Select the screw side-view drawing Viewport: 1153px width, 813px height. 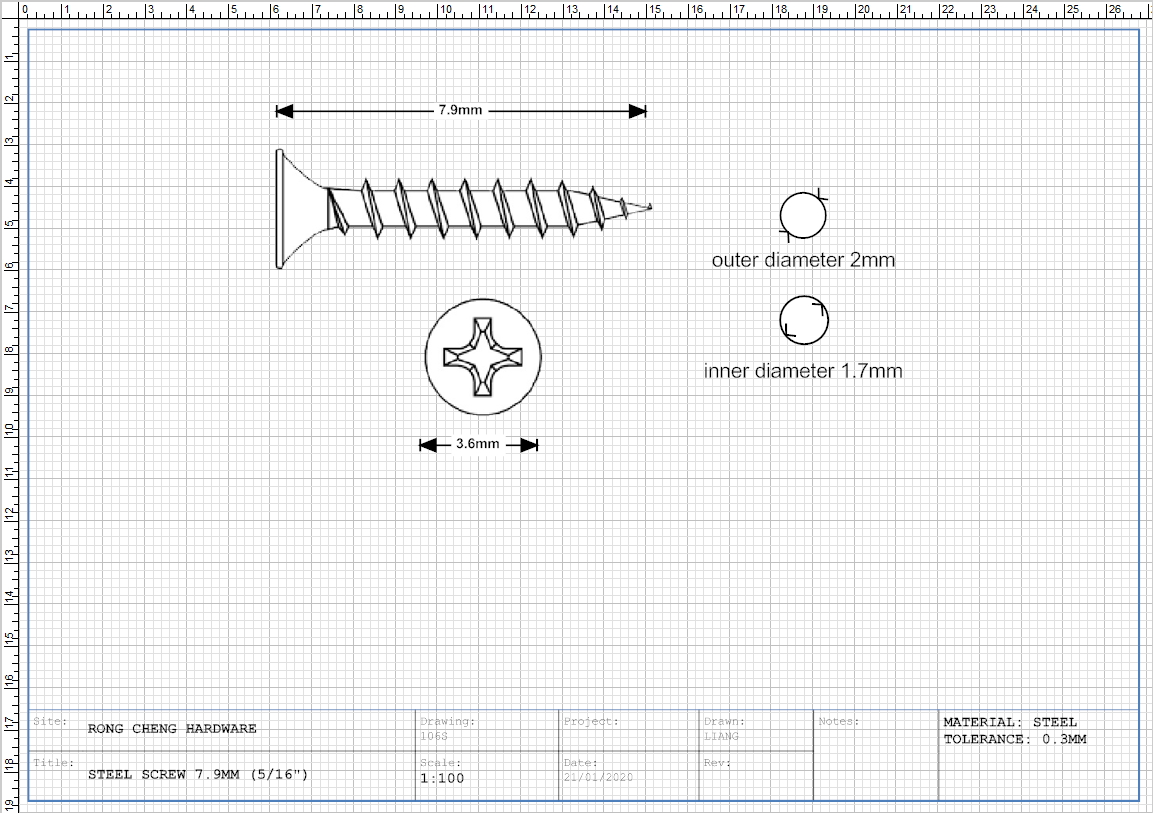click(x=463, y=209)
